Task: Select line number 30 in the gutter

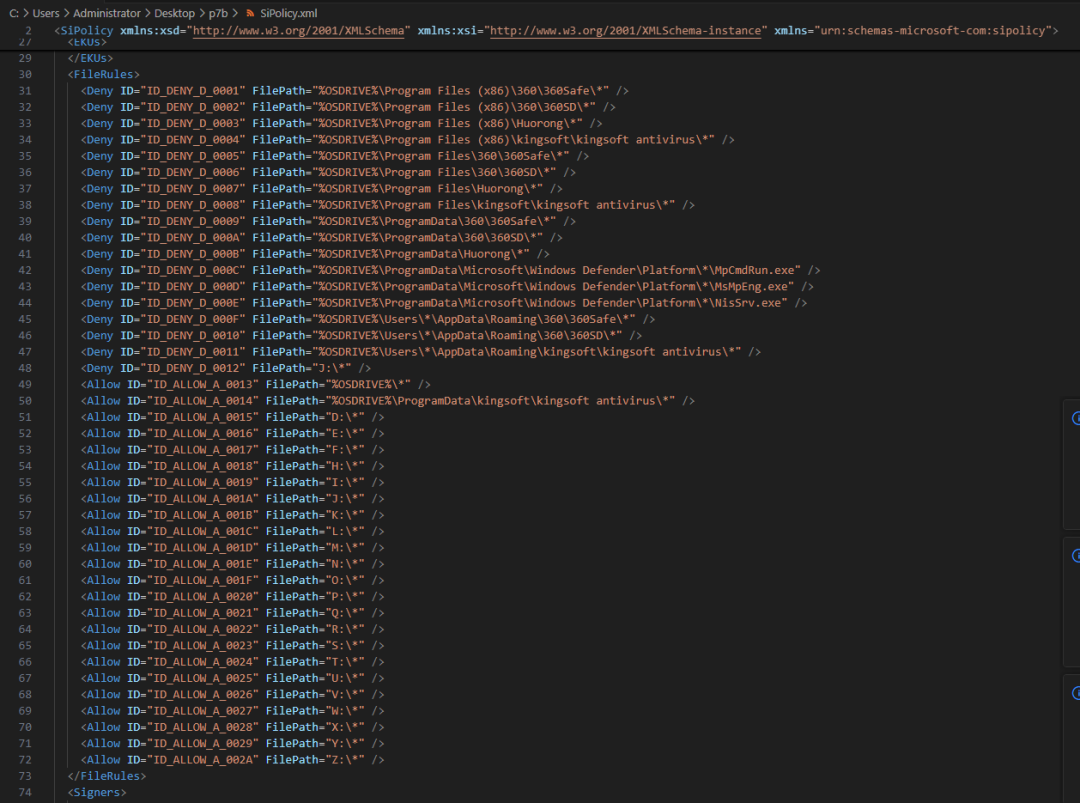Action: click(25, 74)
